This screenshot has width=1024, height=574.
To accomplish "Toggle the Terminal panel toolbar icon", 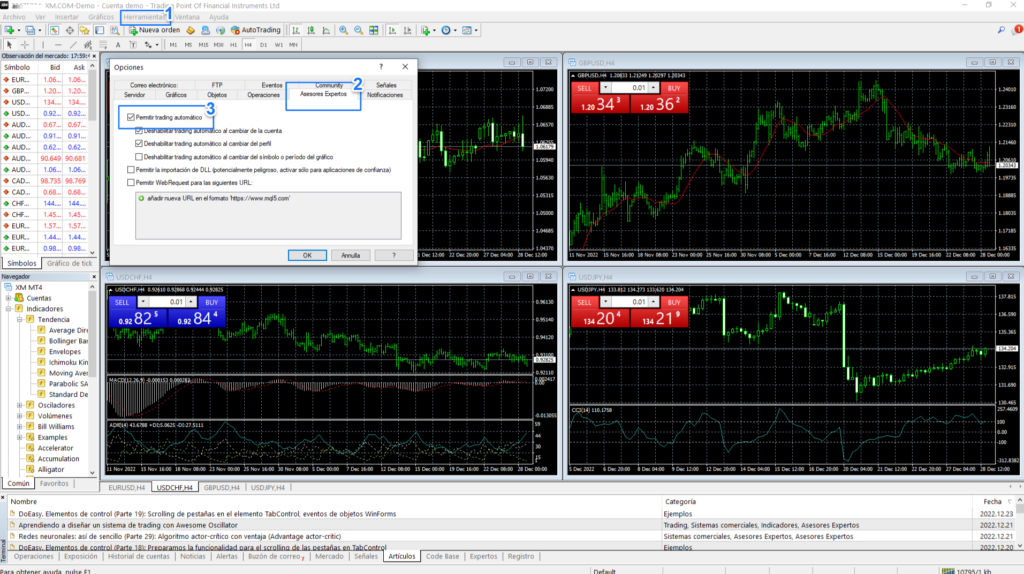I will click(x=99, y=30).
